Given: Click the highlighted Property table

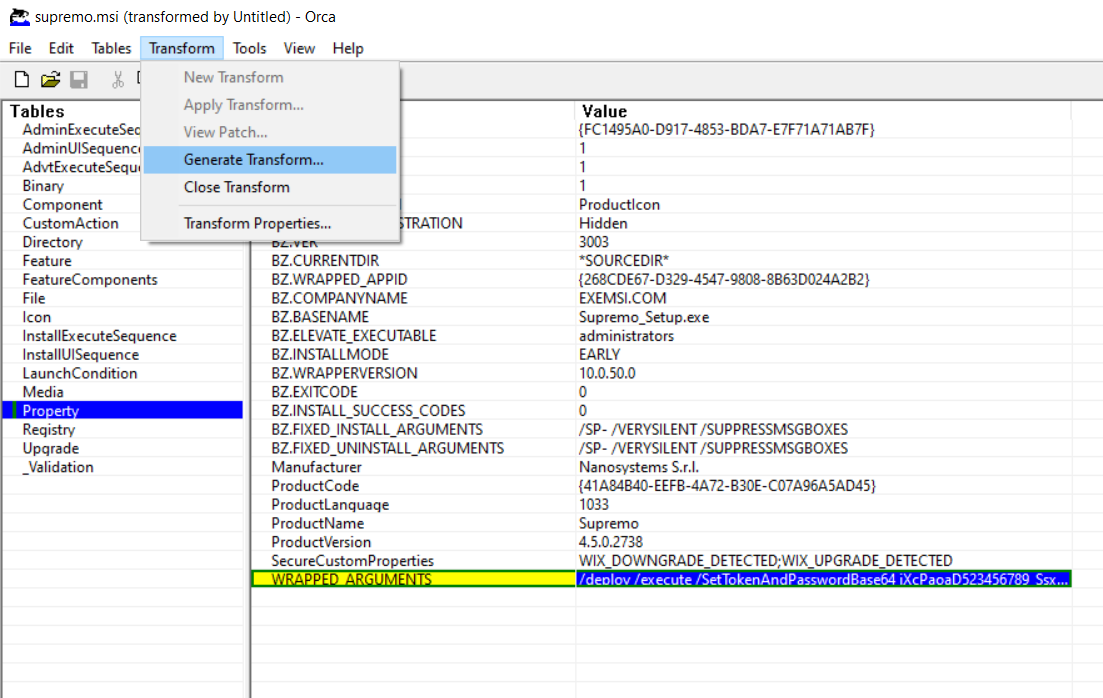Looking at the screenshot, I should coord(123,411).
